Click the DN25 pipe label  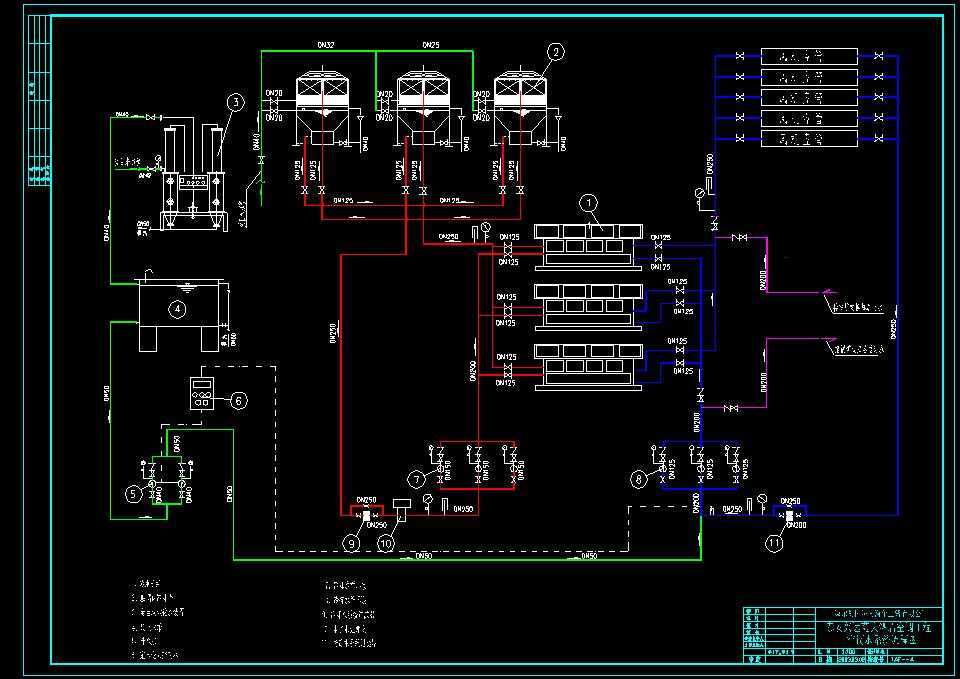(430, 45)
